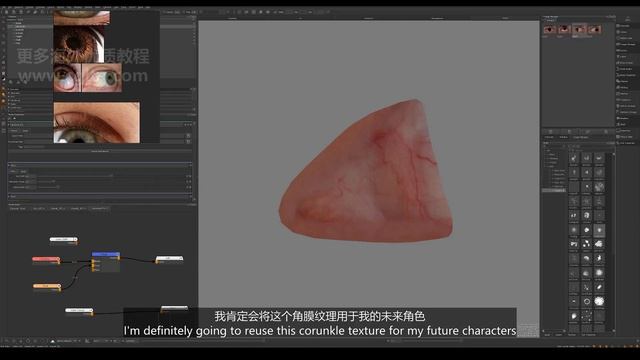
Task: Pick the three-blob splatter brush
Action: click(587, 244)
